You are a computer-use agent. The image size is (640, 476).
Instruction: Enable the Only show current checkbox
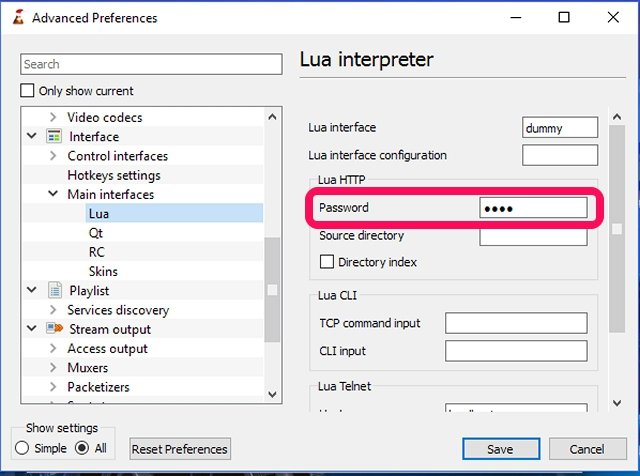point(28,91)
